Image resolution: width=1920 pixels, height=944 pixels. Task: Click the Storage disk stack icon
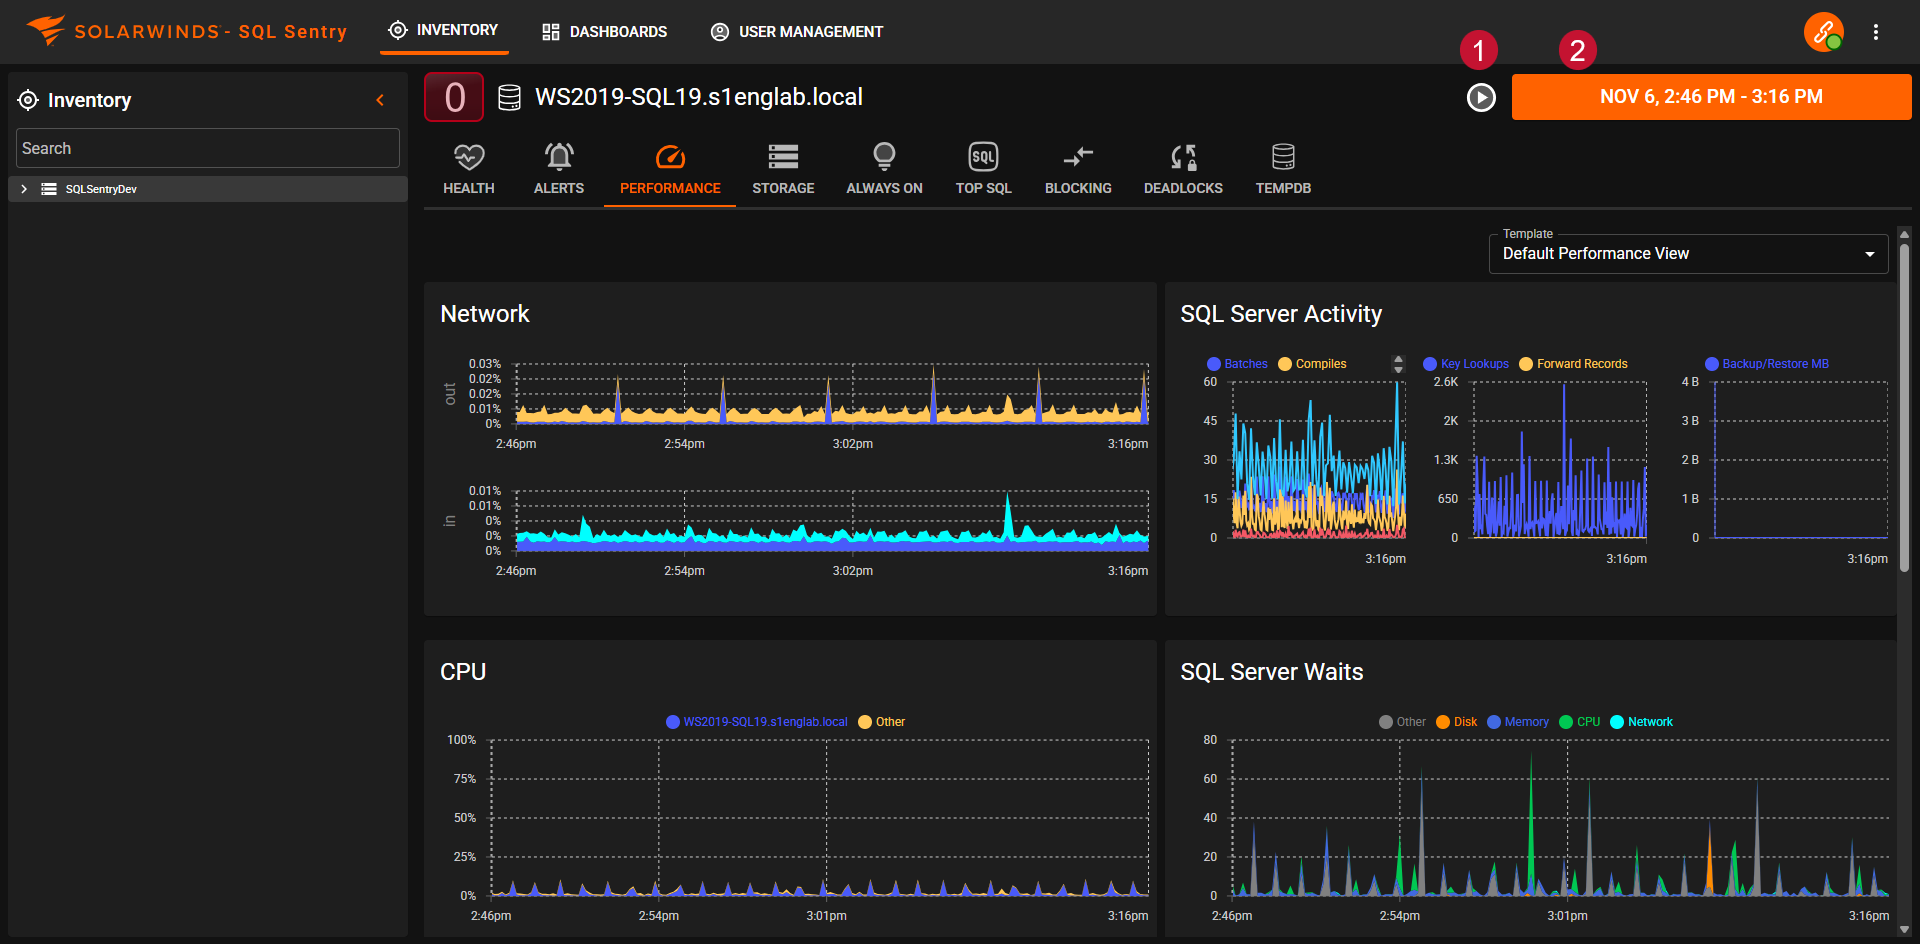pyautogui.click(x=783, y=158)
